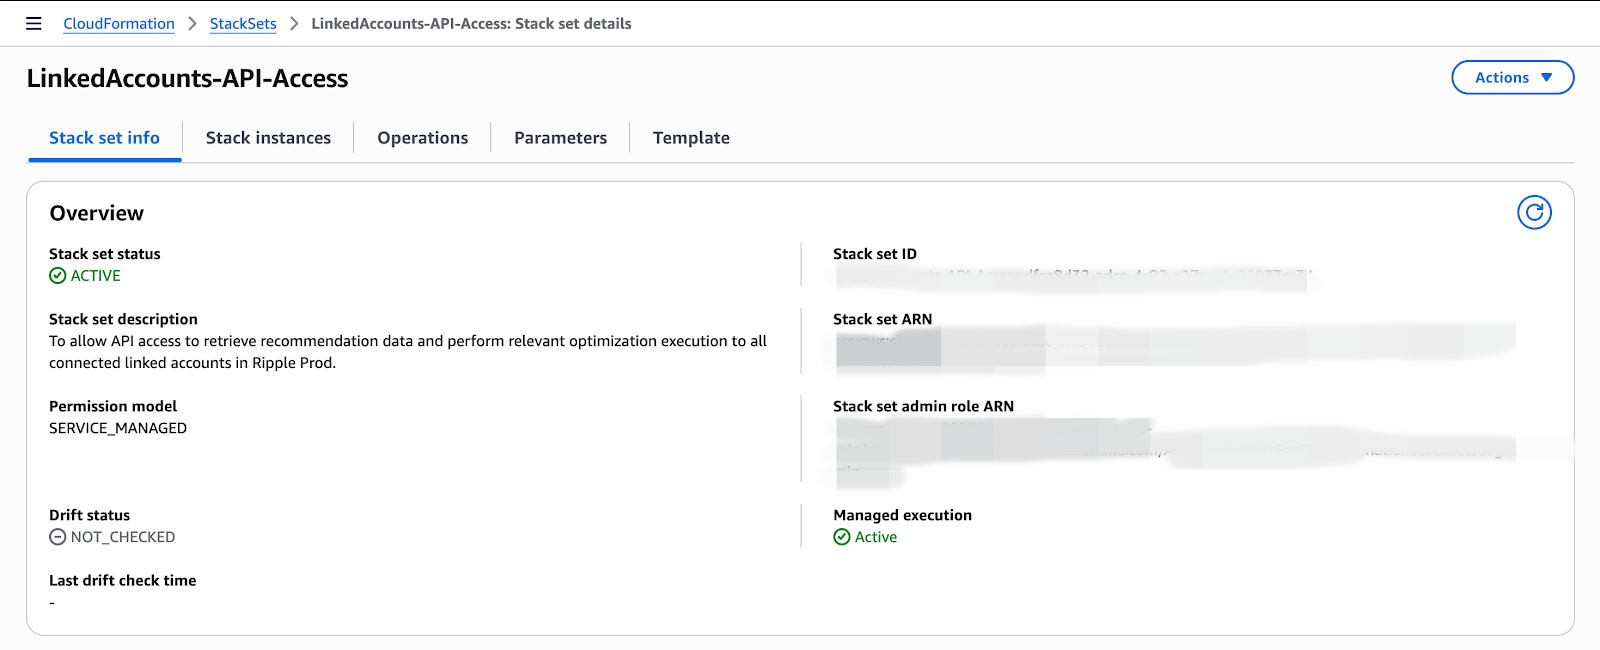
Task: Switch to the Stack instances tab
Action: pyautogui.click(x=268, y=138)
